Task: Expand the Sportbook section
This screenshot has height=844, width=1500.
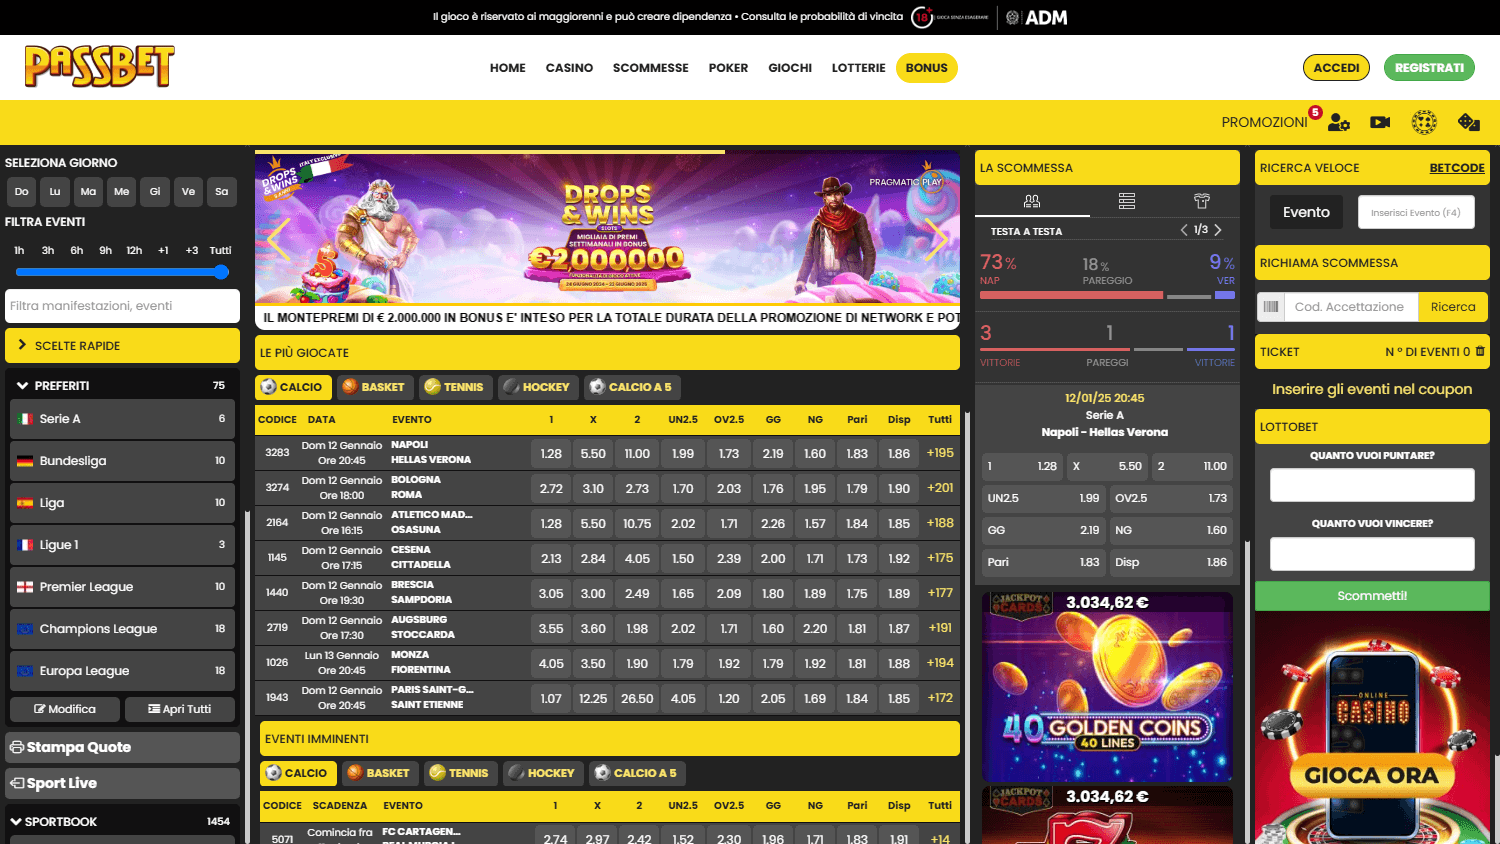Action: (122, 821)
